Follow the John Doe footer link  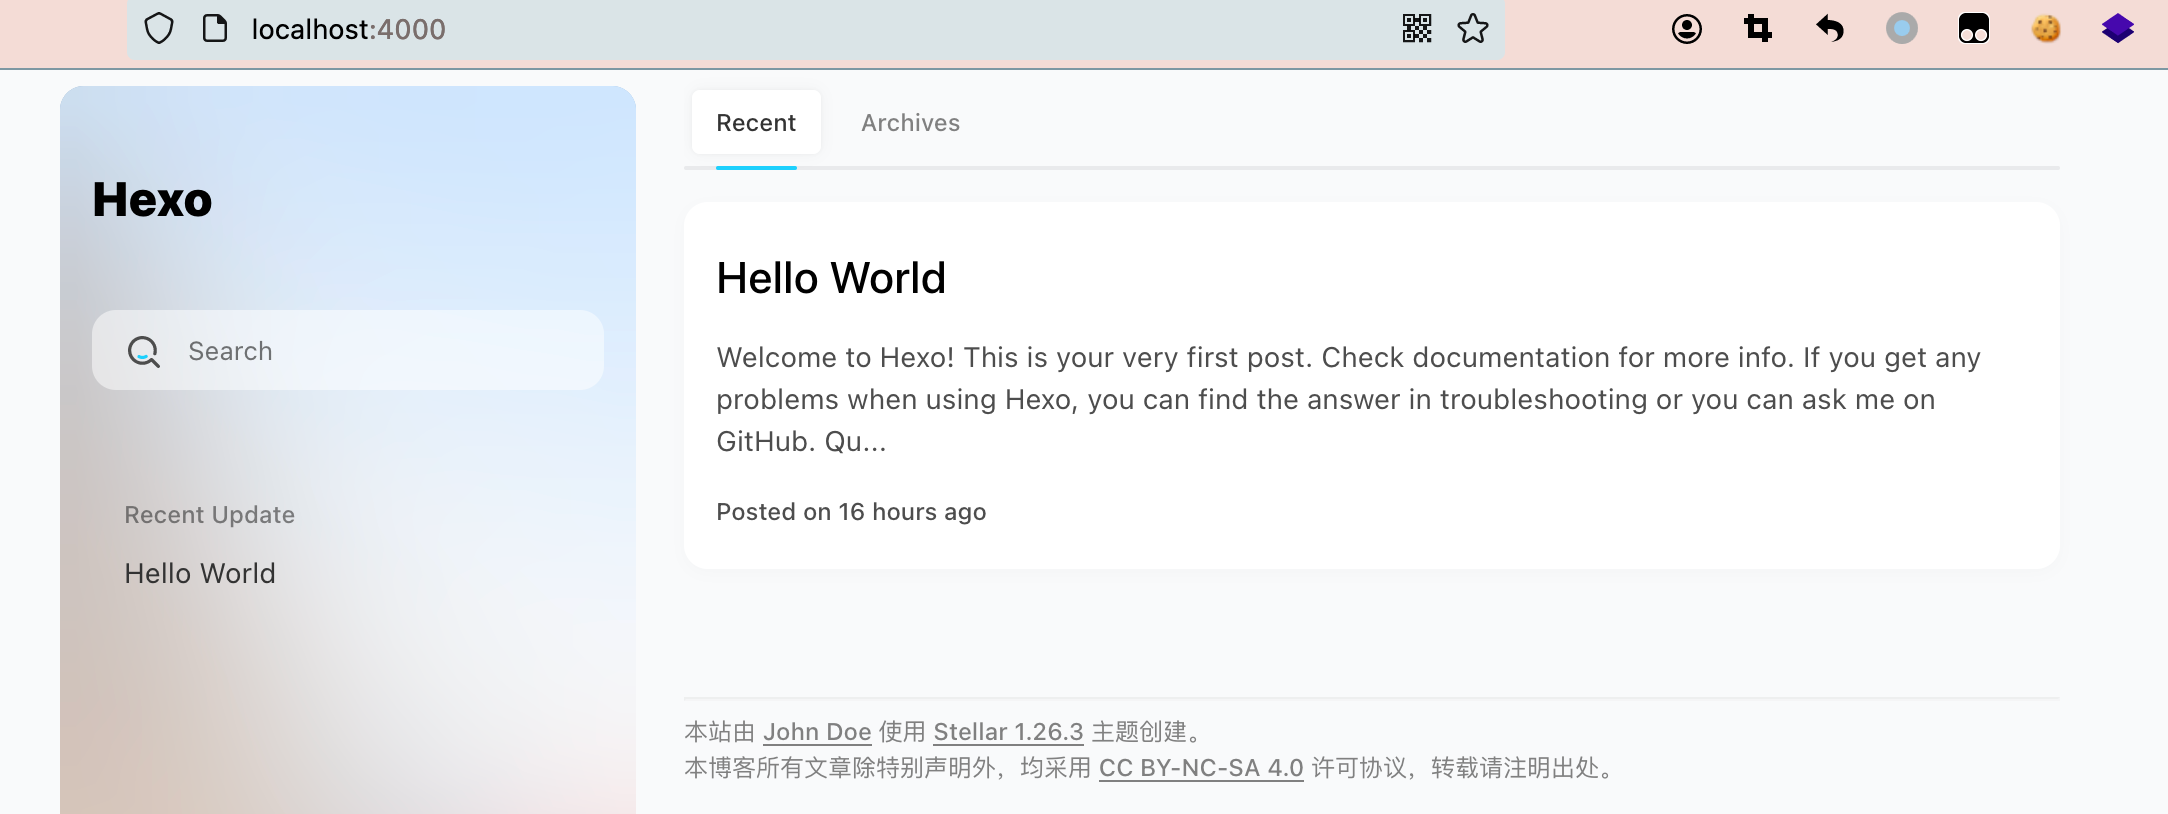point(817,732)
